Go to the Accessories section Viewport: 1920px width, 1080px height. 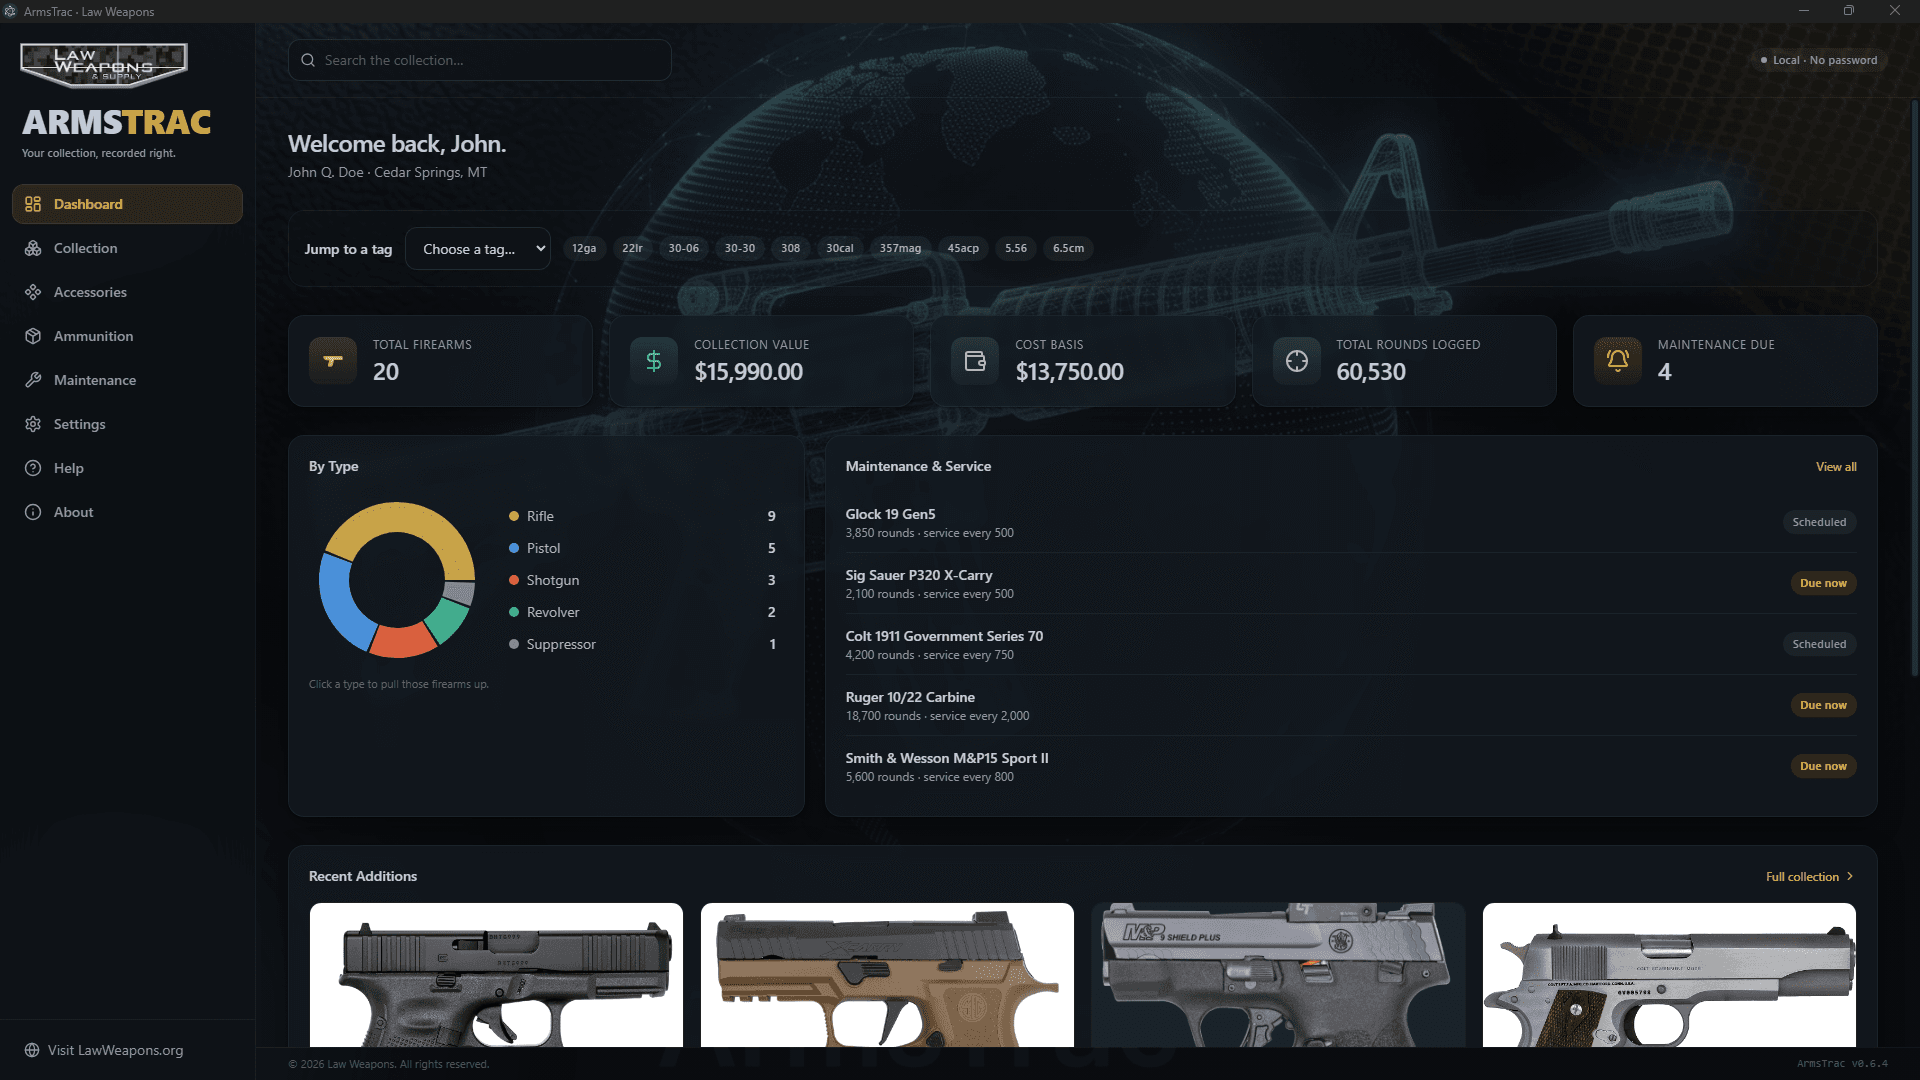tap(127, 292)
